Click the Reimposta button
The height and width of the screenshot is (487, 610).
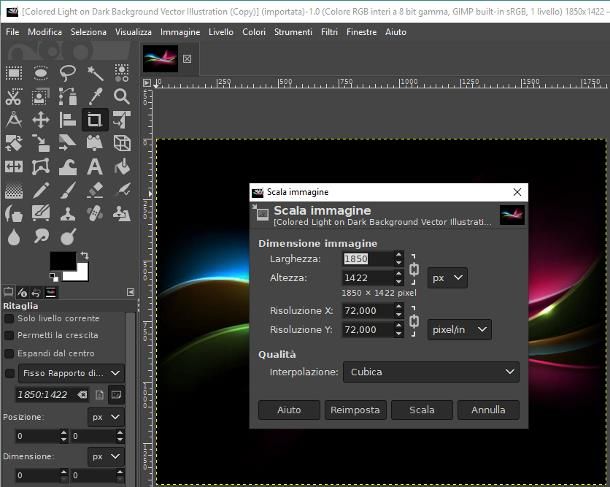tap(355, 410)
